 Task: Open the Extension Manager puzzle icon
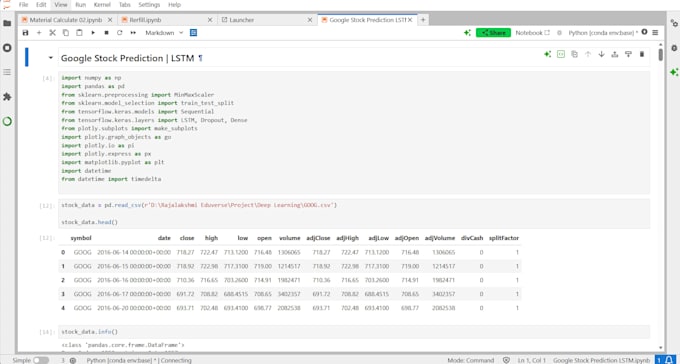[7, 97]
